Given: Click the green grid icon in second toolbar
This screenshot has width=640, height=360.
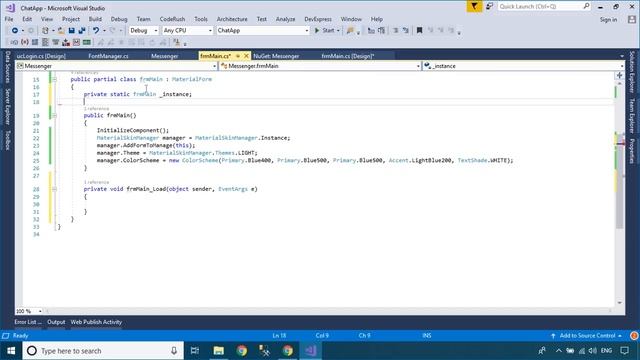Looking at the screenshot, I should 87,42.
